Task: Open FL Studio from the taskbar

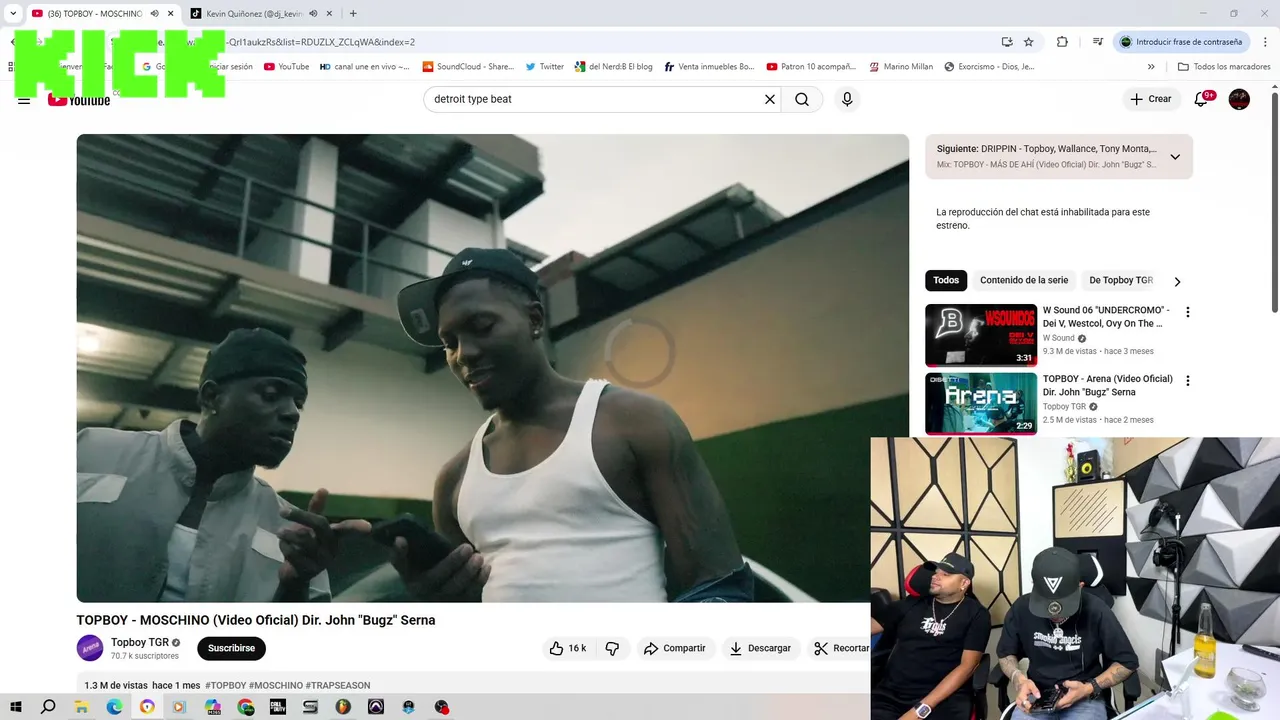Action: (343, 707)
